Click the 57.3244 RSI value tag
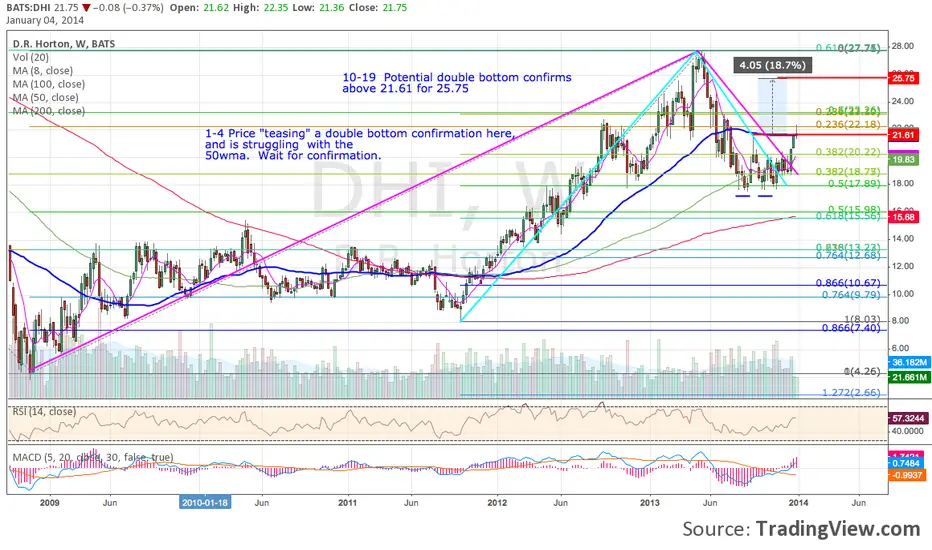The height and width of the screenshot is (550, 932). (x=908, y=419)
